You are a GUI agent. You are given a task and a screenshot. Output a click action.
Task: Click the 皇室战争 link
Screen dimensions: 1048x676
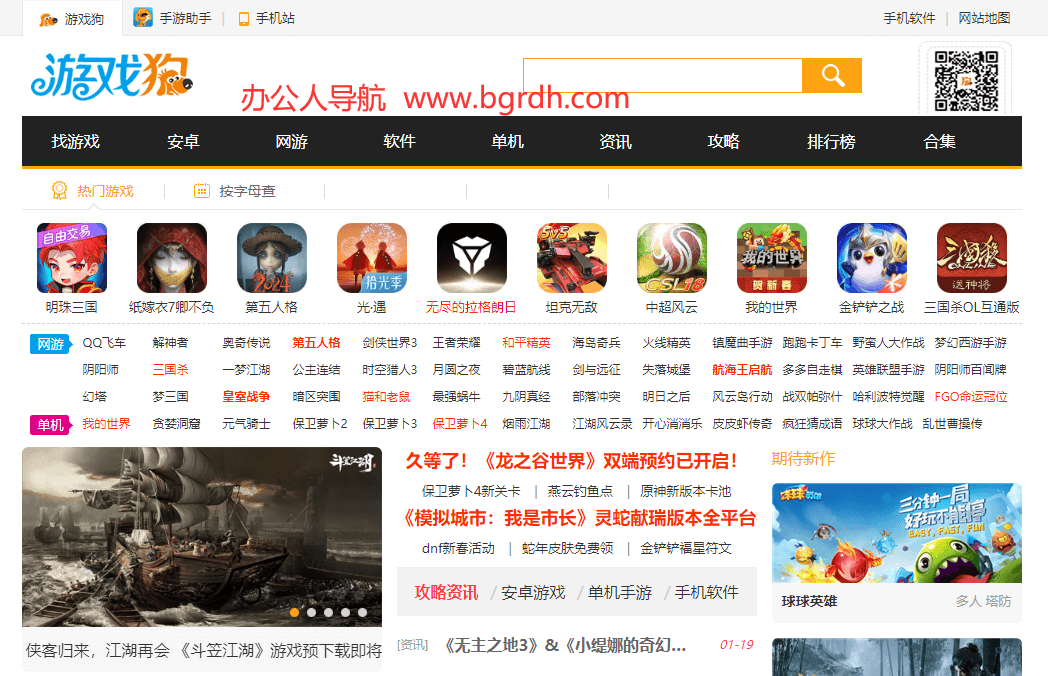pos(246,397)
